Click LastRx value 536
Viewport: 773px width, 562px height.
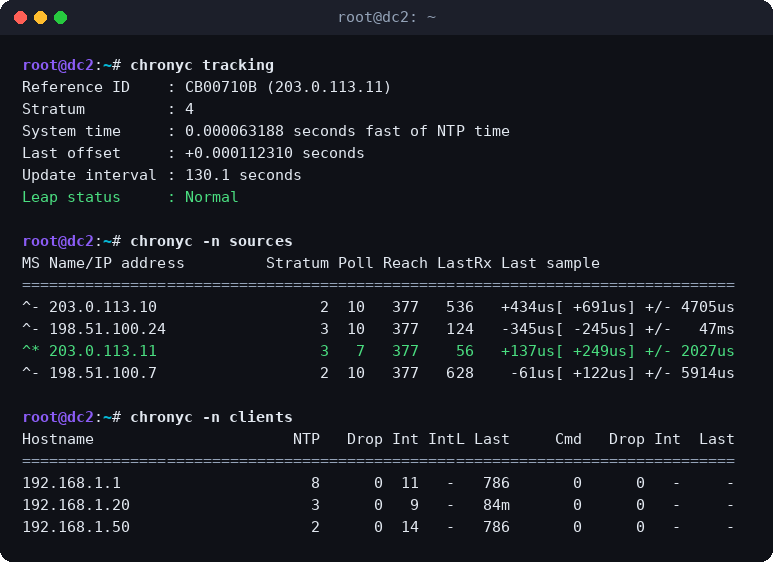459,307
